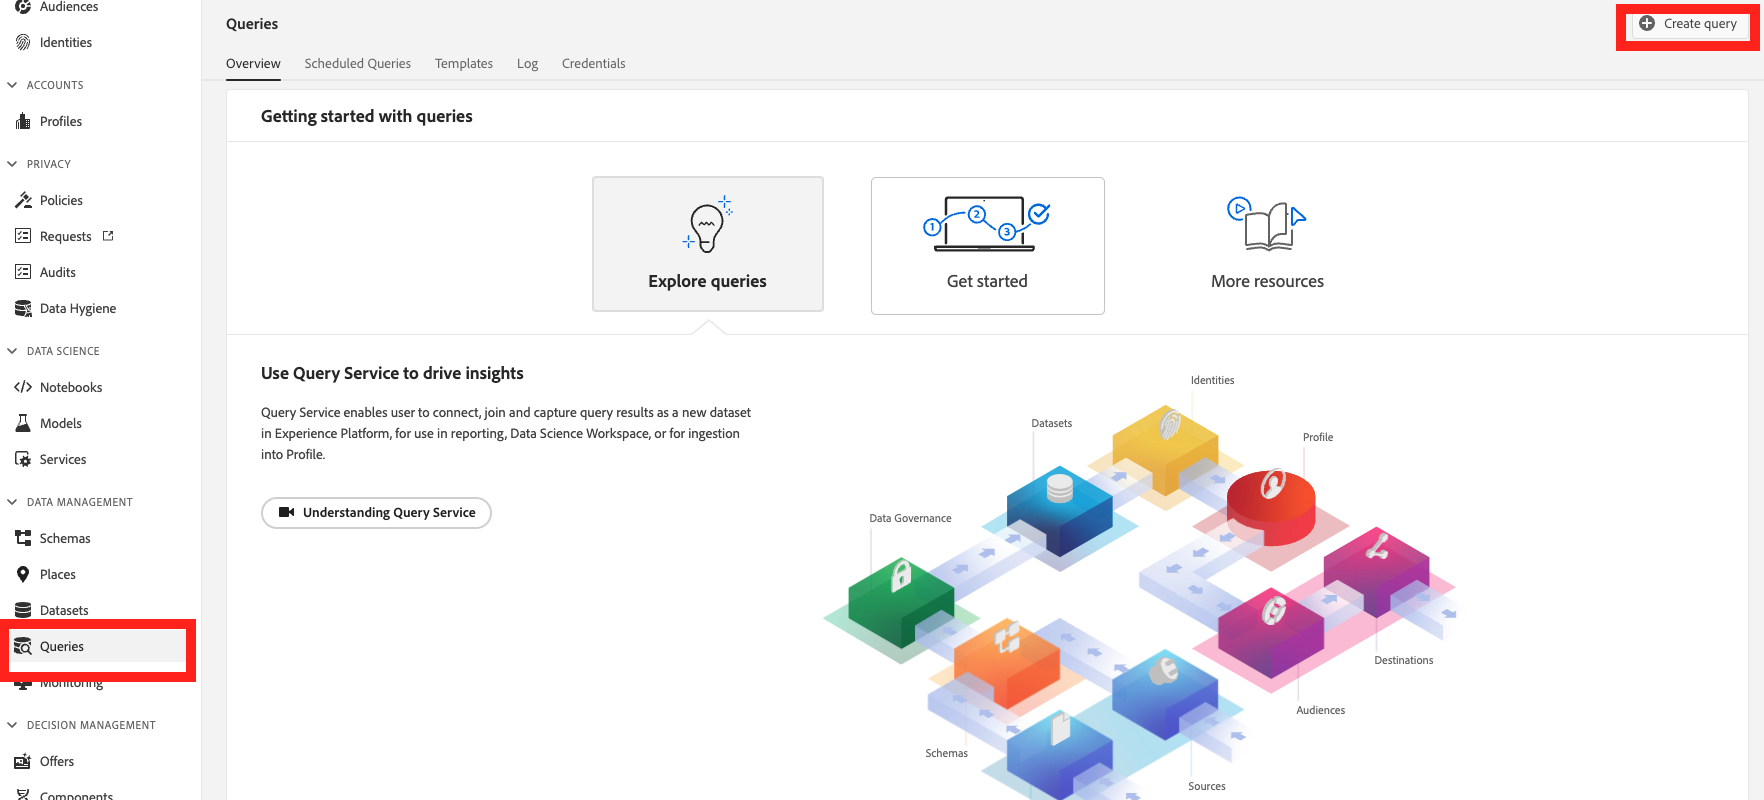Image resolution: width=1764 pixels, height=800 pixels.
Task: Open the Audits icon in sidebar
Action: pos(23,272)
